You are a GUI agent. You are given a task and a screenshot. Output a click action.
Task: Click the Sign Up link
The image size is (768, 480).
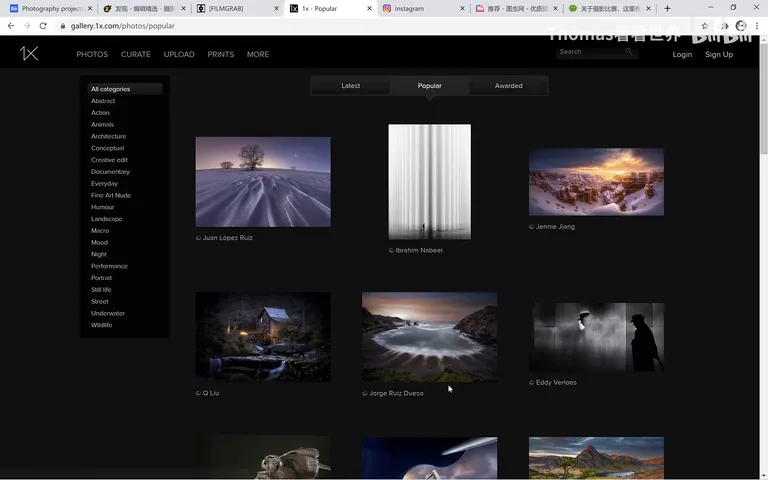[x=719, y=54]
